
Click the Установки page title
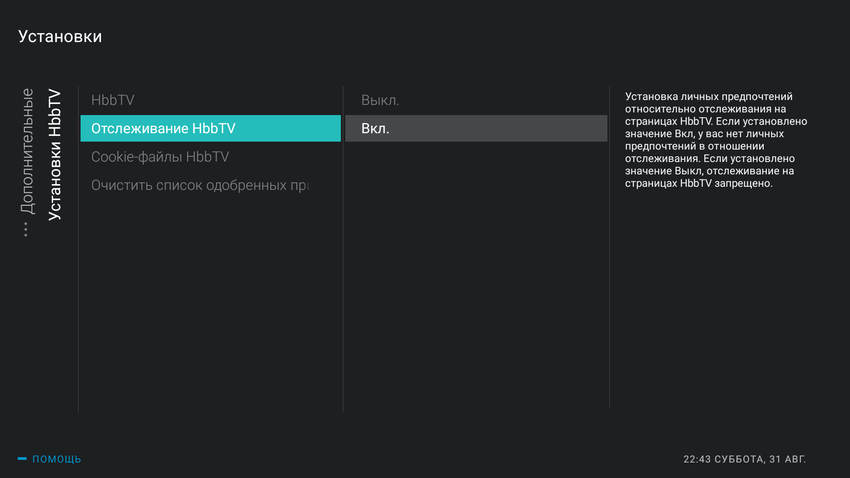(60, 37)
